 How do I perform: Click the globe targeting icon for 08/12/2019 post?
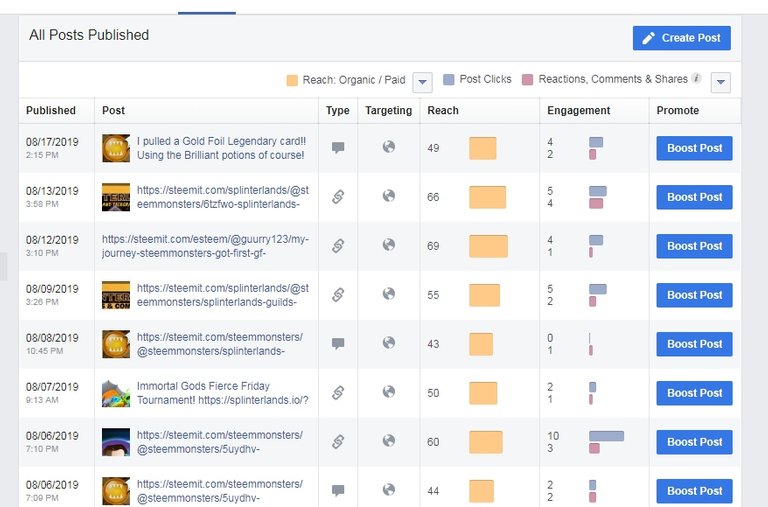(x=389, y=244)
